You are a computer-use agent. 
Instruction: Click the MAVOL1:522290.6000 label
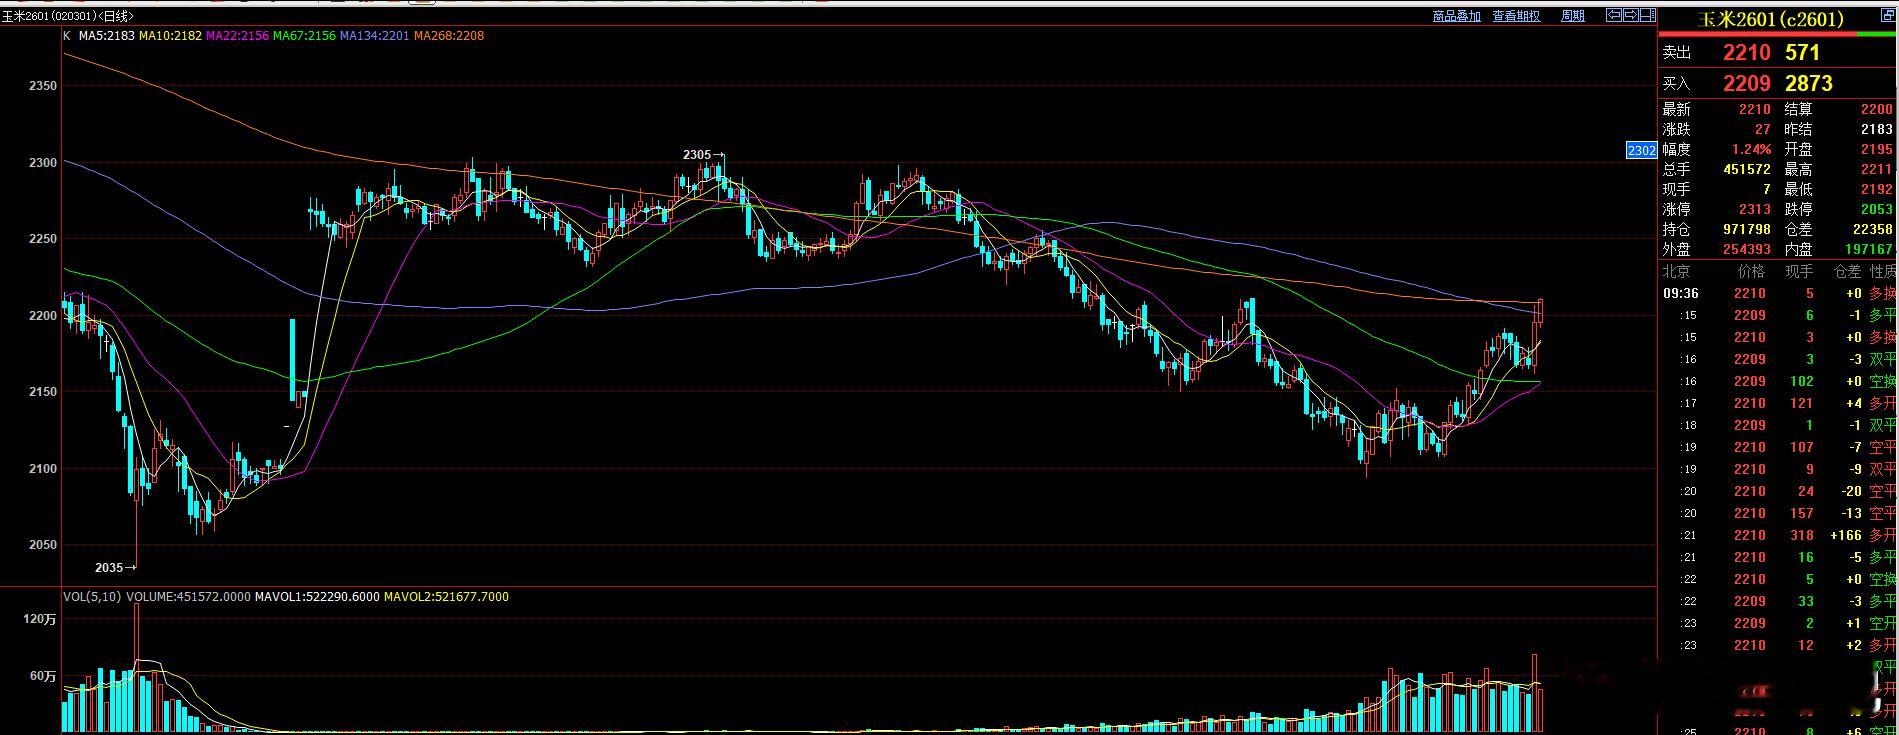(317, 597)
